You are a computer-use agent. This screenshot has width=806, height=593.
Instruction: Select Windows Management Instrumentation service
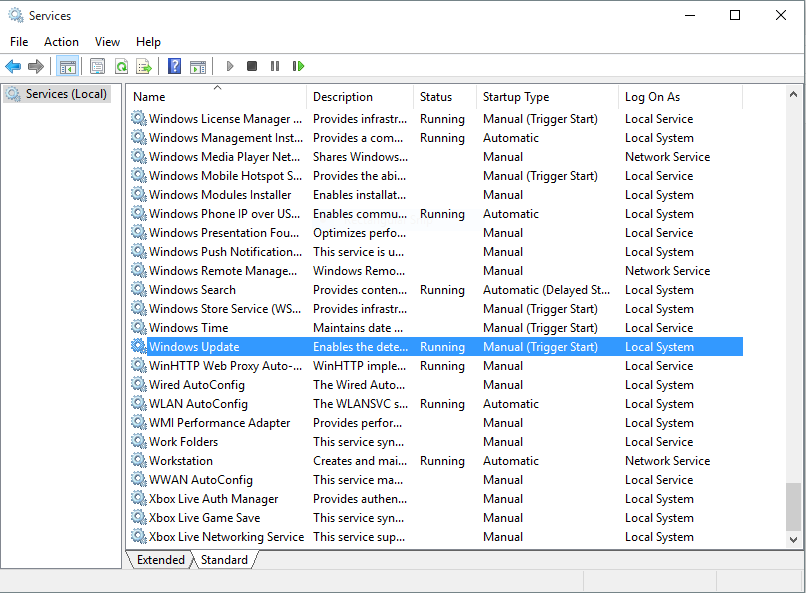coord(437,138)
